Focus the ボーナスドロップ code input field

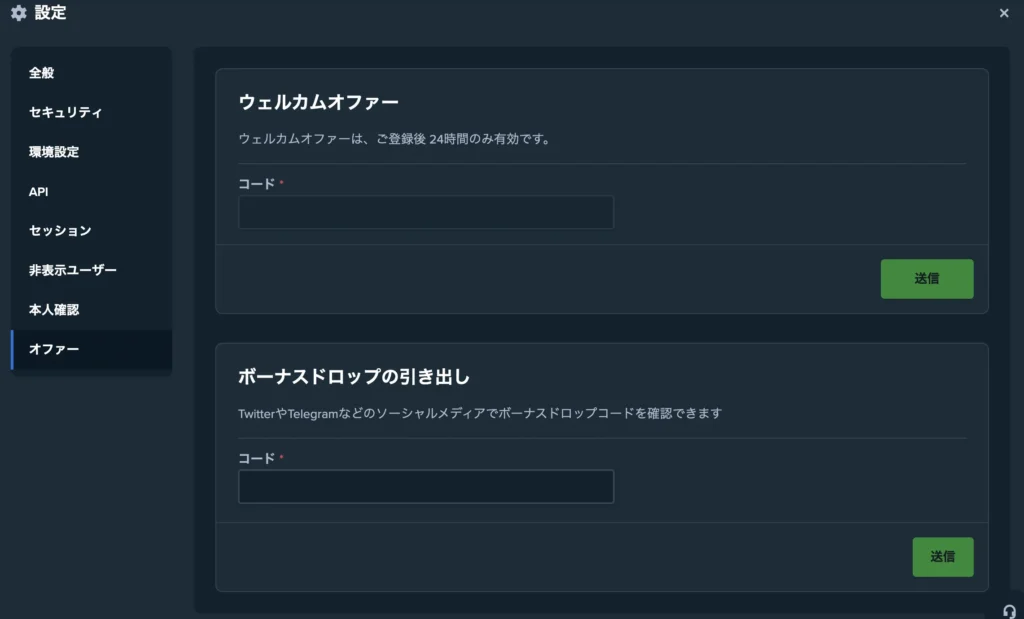point(426,487)
